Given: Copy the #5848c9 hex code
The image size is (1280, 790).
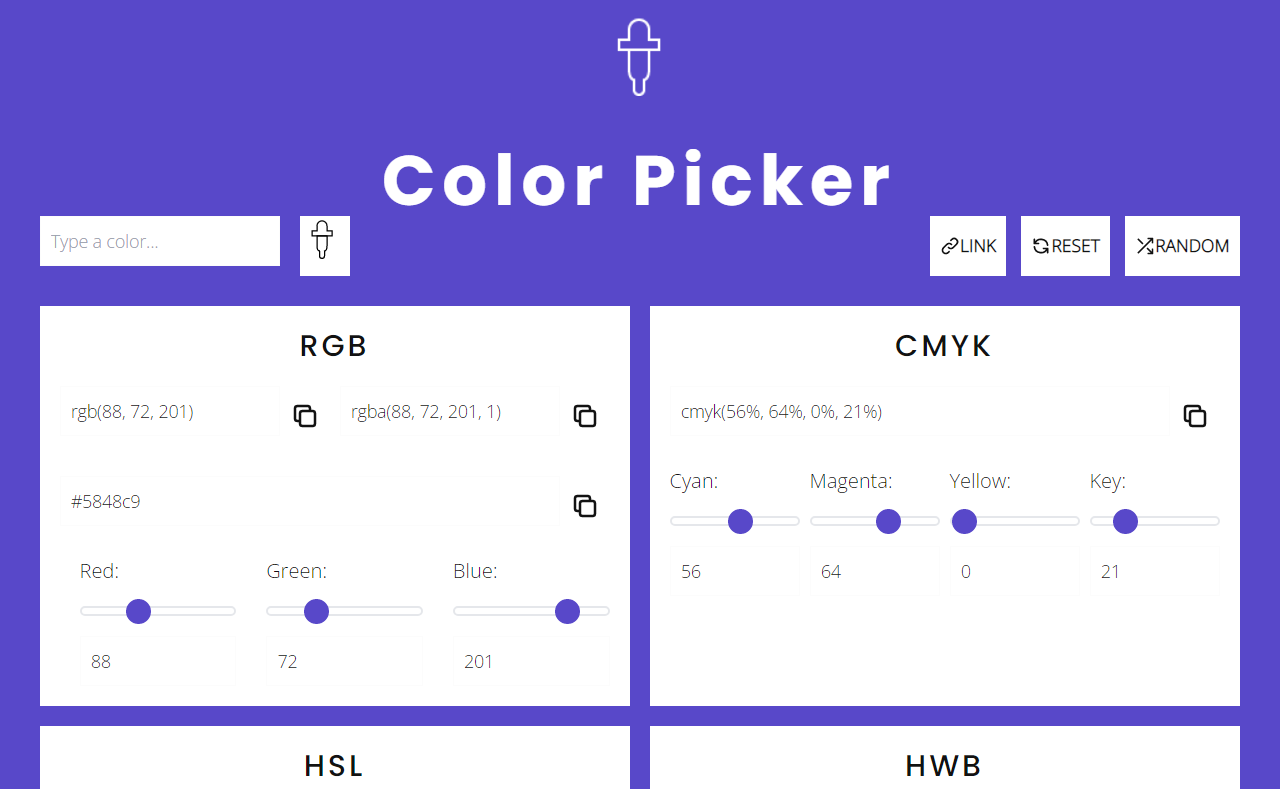Looking at the screenshot, I should point(585,506).
